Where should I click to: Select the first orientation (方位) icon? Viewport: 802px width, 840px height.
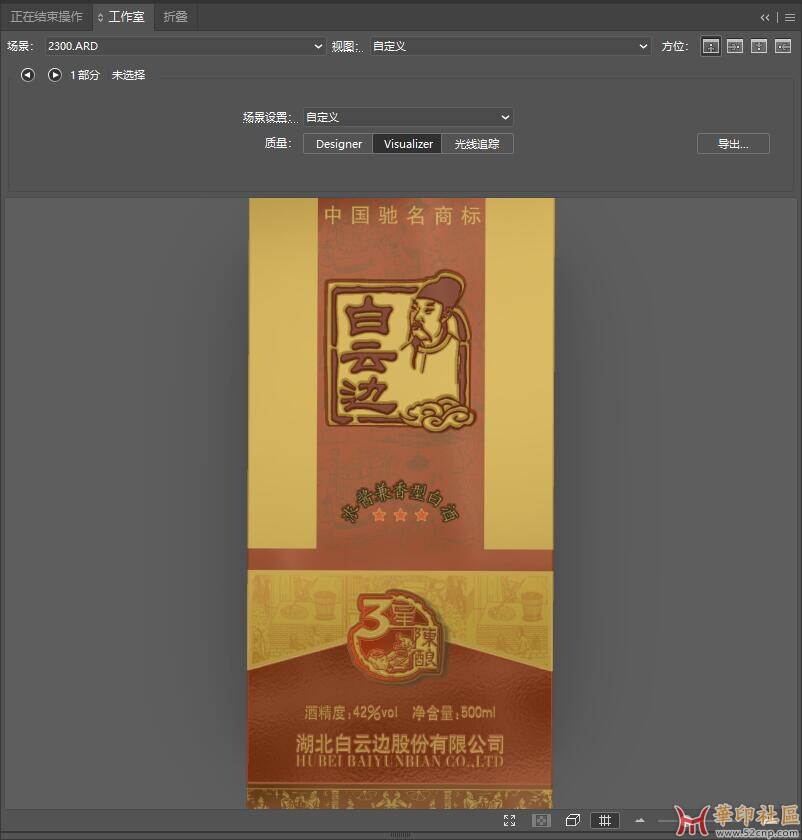pyautogui.click(x=710, y=47)
